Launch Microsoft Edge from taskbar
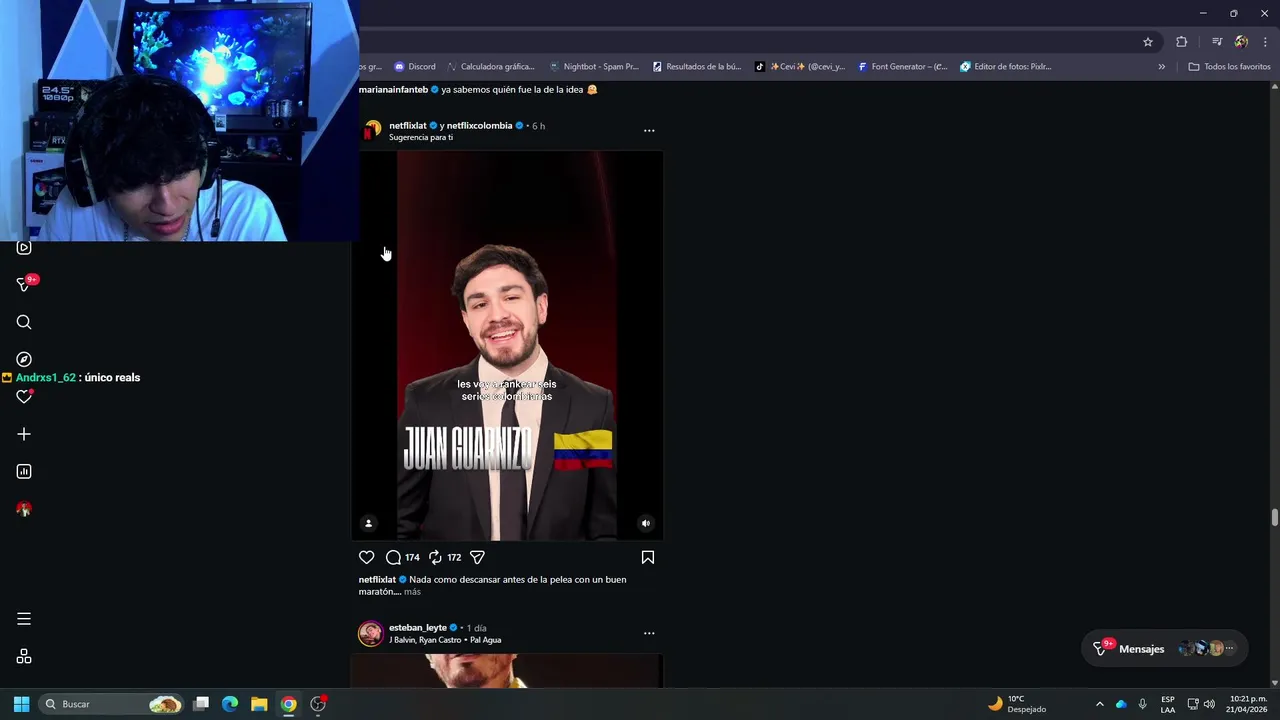This screenshot has width=1280, height=720. tap(230, 704)
